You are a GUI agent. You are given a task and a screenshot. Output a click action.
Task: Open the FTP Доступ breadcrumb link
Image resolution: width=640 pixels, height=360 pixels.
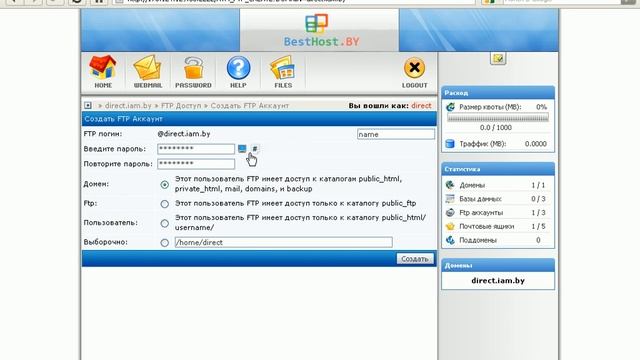pos(181,105)
